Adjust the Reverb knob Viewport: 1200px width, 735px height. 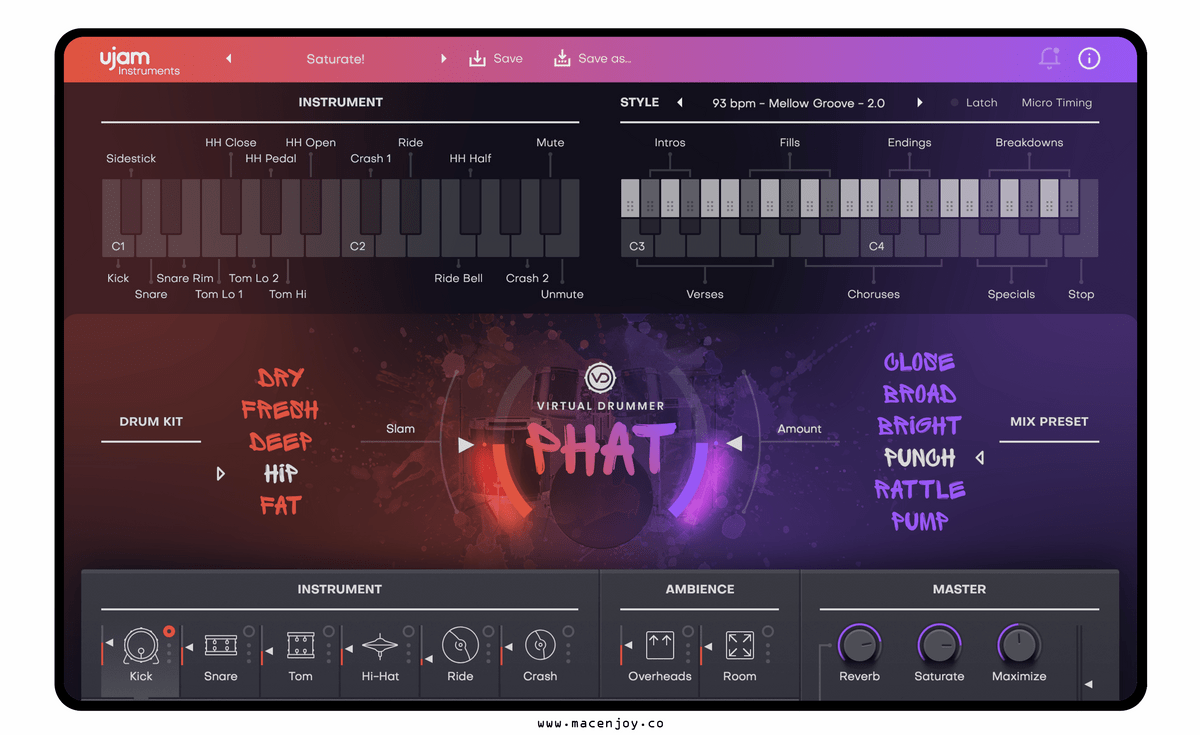[859, 645]
